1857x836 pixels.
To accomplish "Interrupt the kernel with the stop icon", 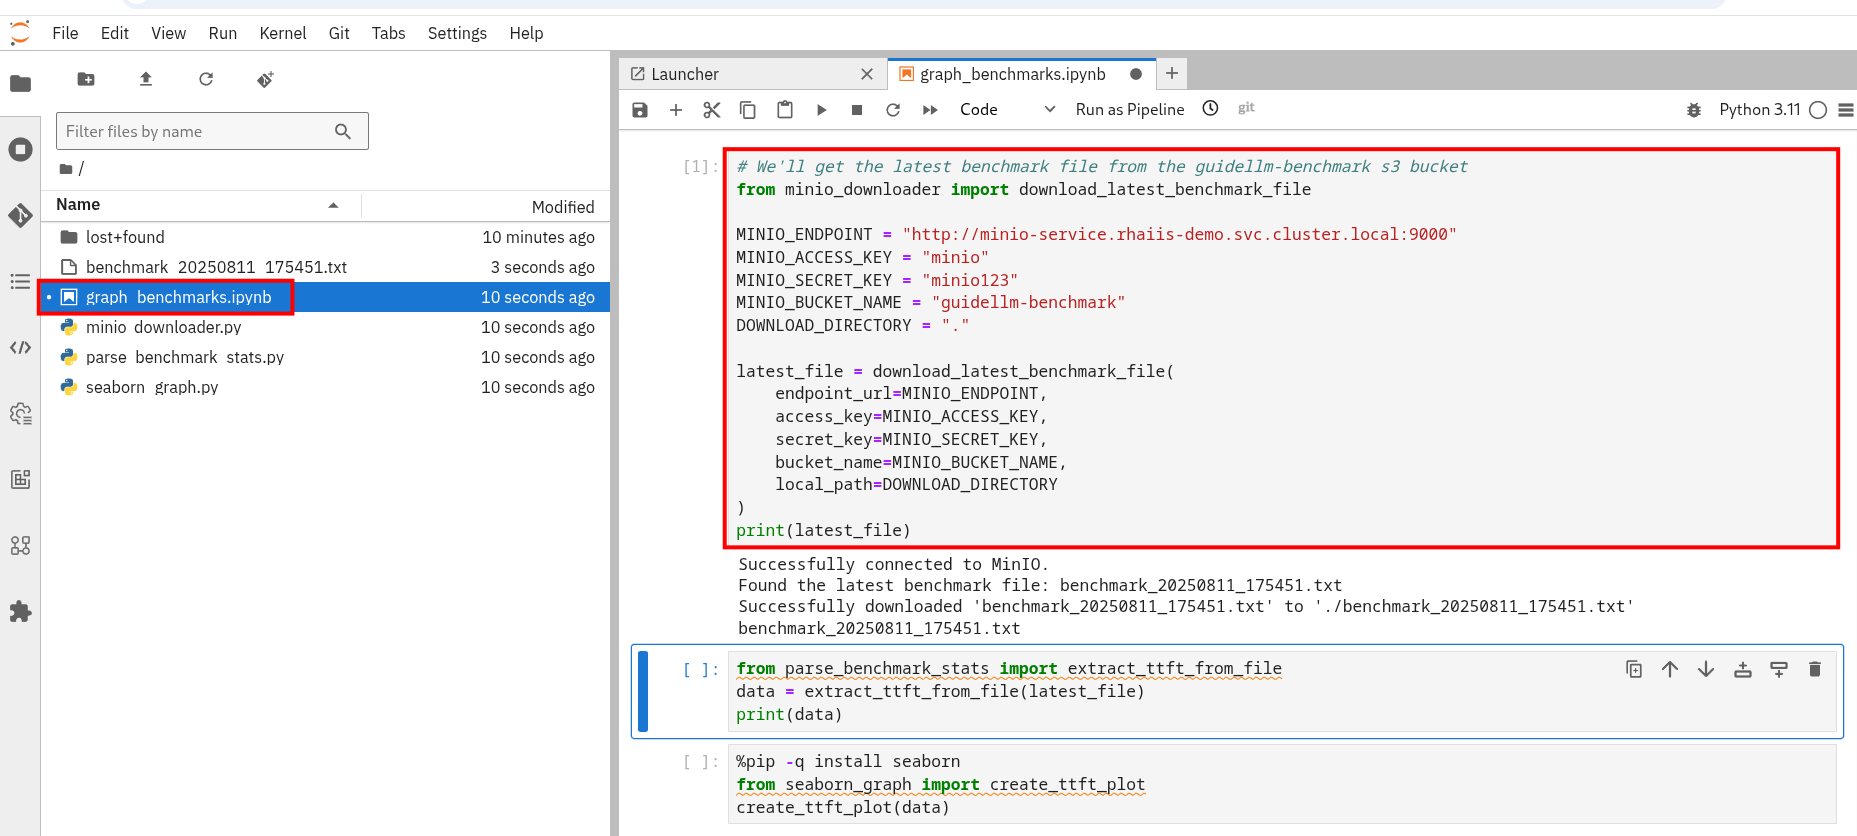I will point(857,110).
